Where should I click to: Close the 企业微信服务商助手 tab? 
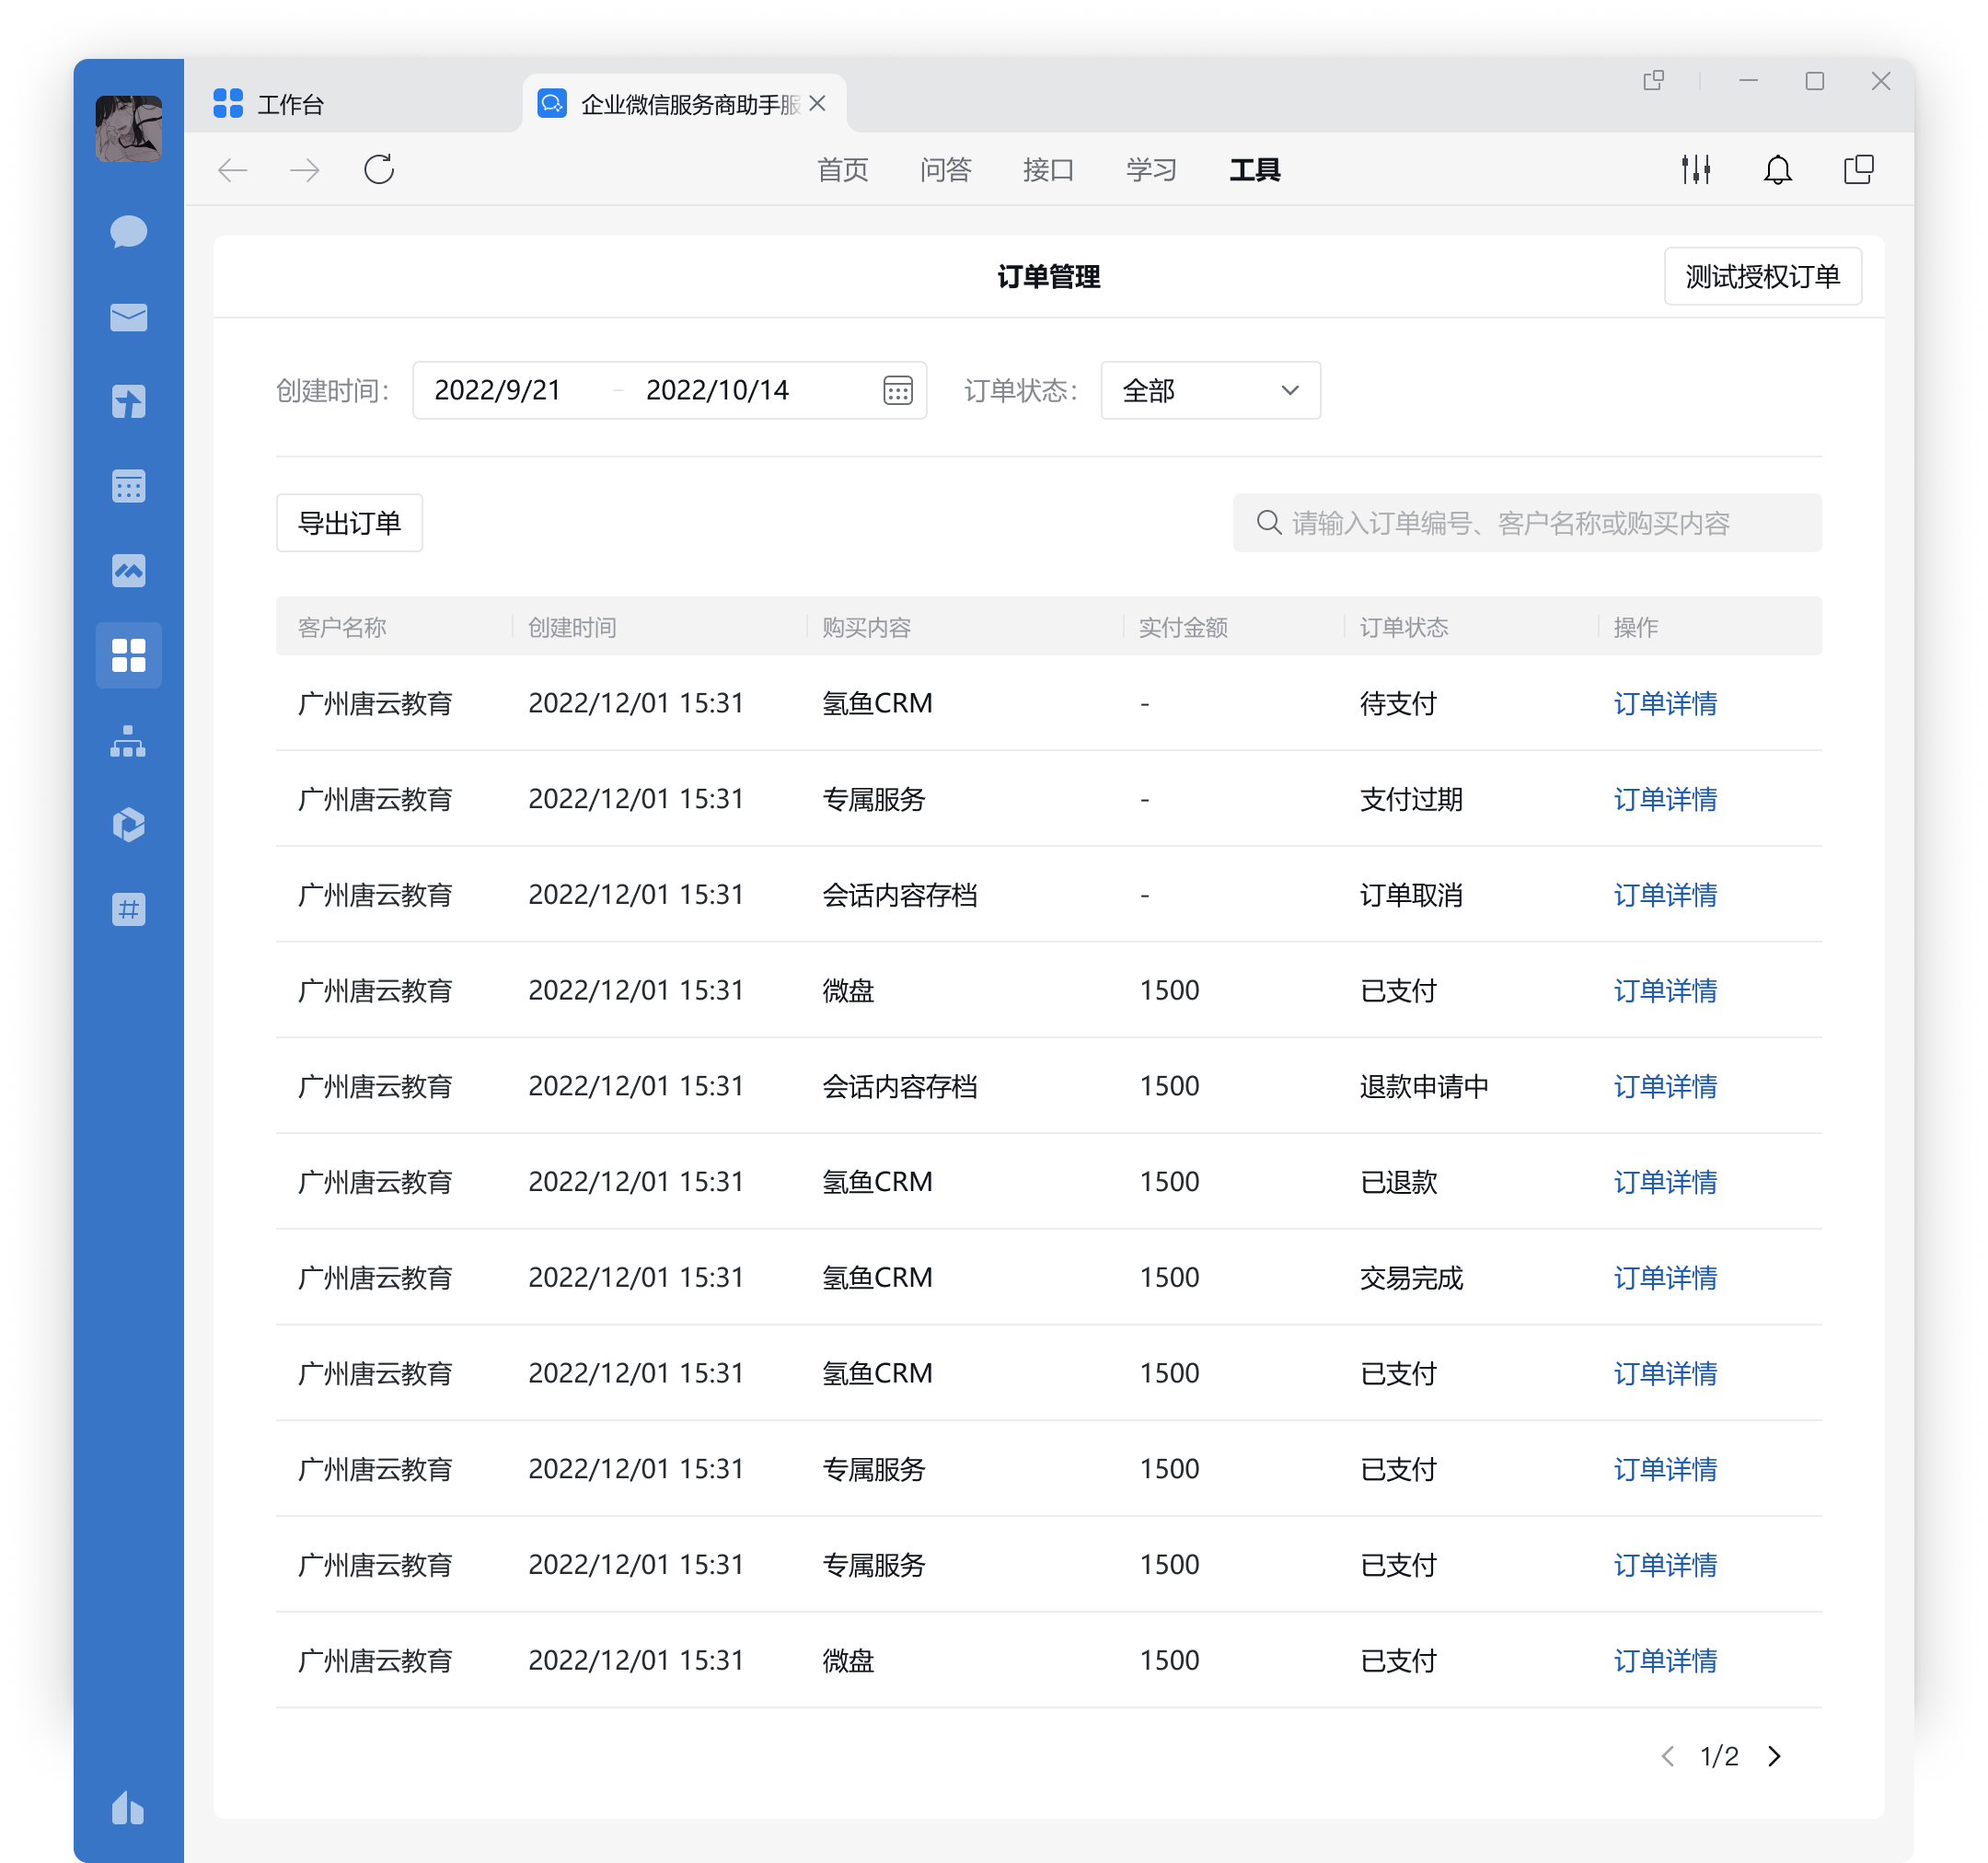tap(818, 104)
